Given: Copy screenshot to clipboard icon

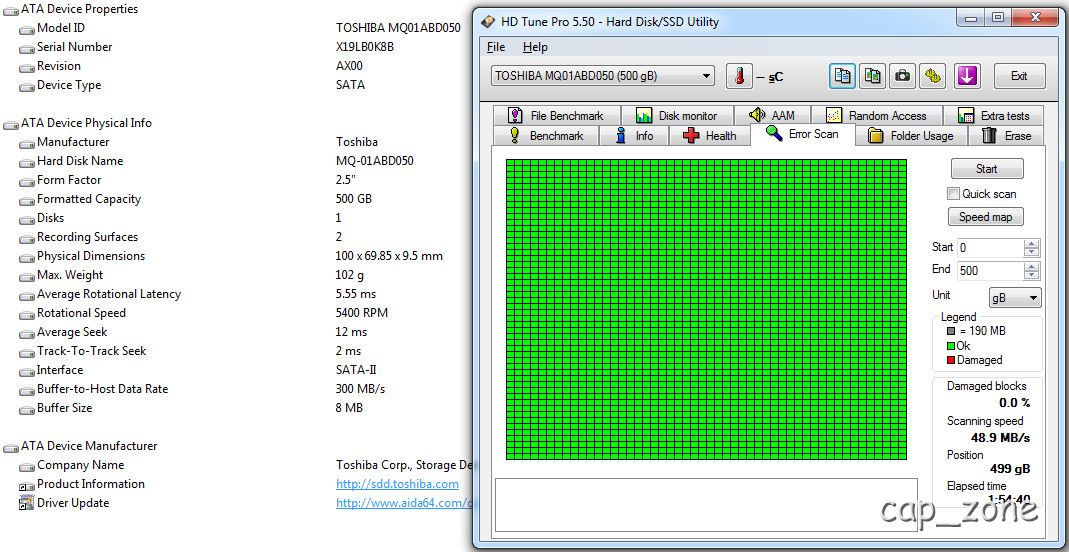Looking at the screenshot, I should coord(873,76).
